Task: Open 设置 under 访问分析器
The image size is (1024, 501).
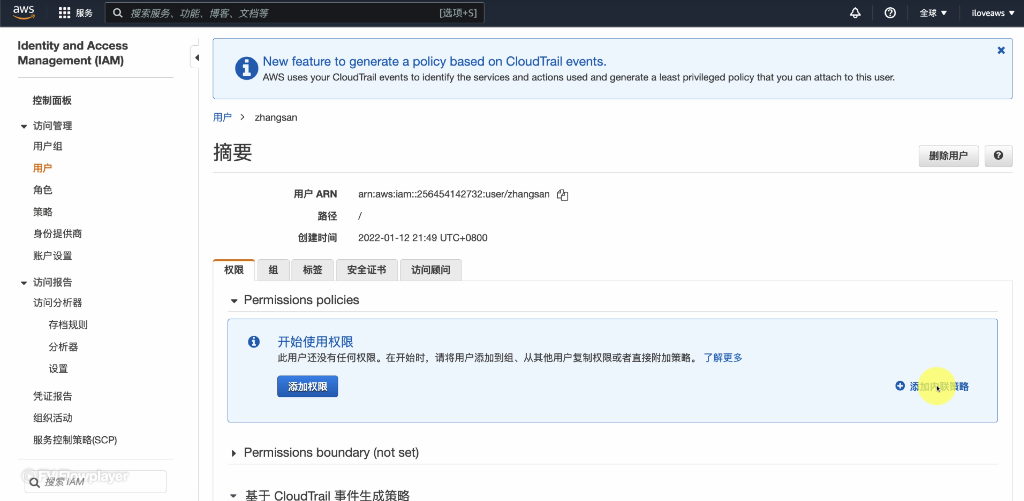Action: coord(58,368)
